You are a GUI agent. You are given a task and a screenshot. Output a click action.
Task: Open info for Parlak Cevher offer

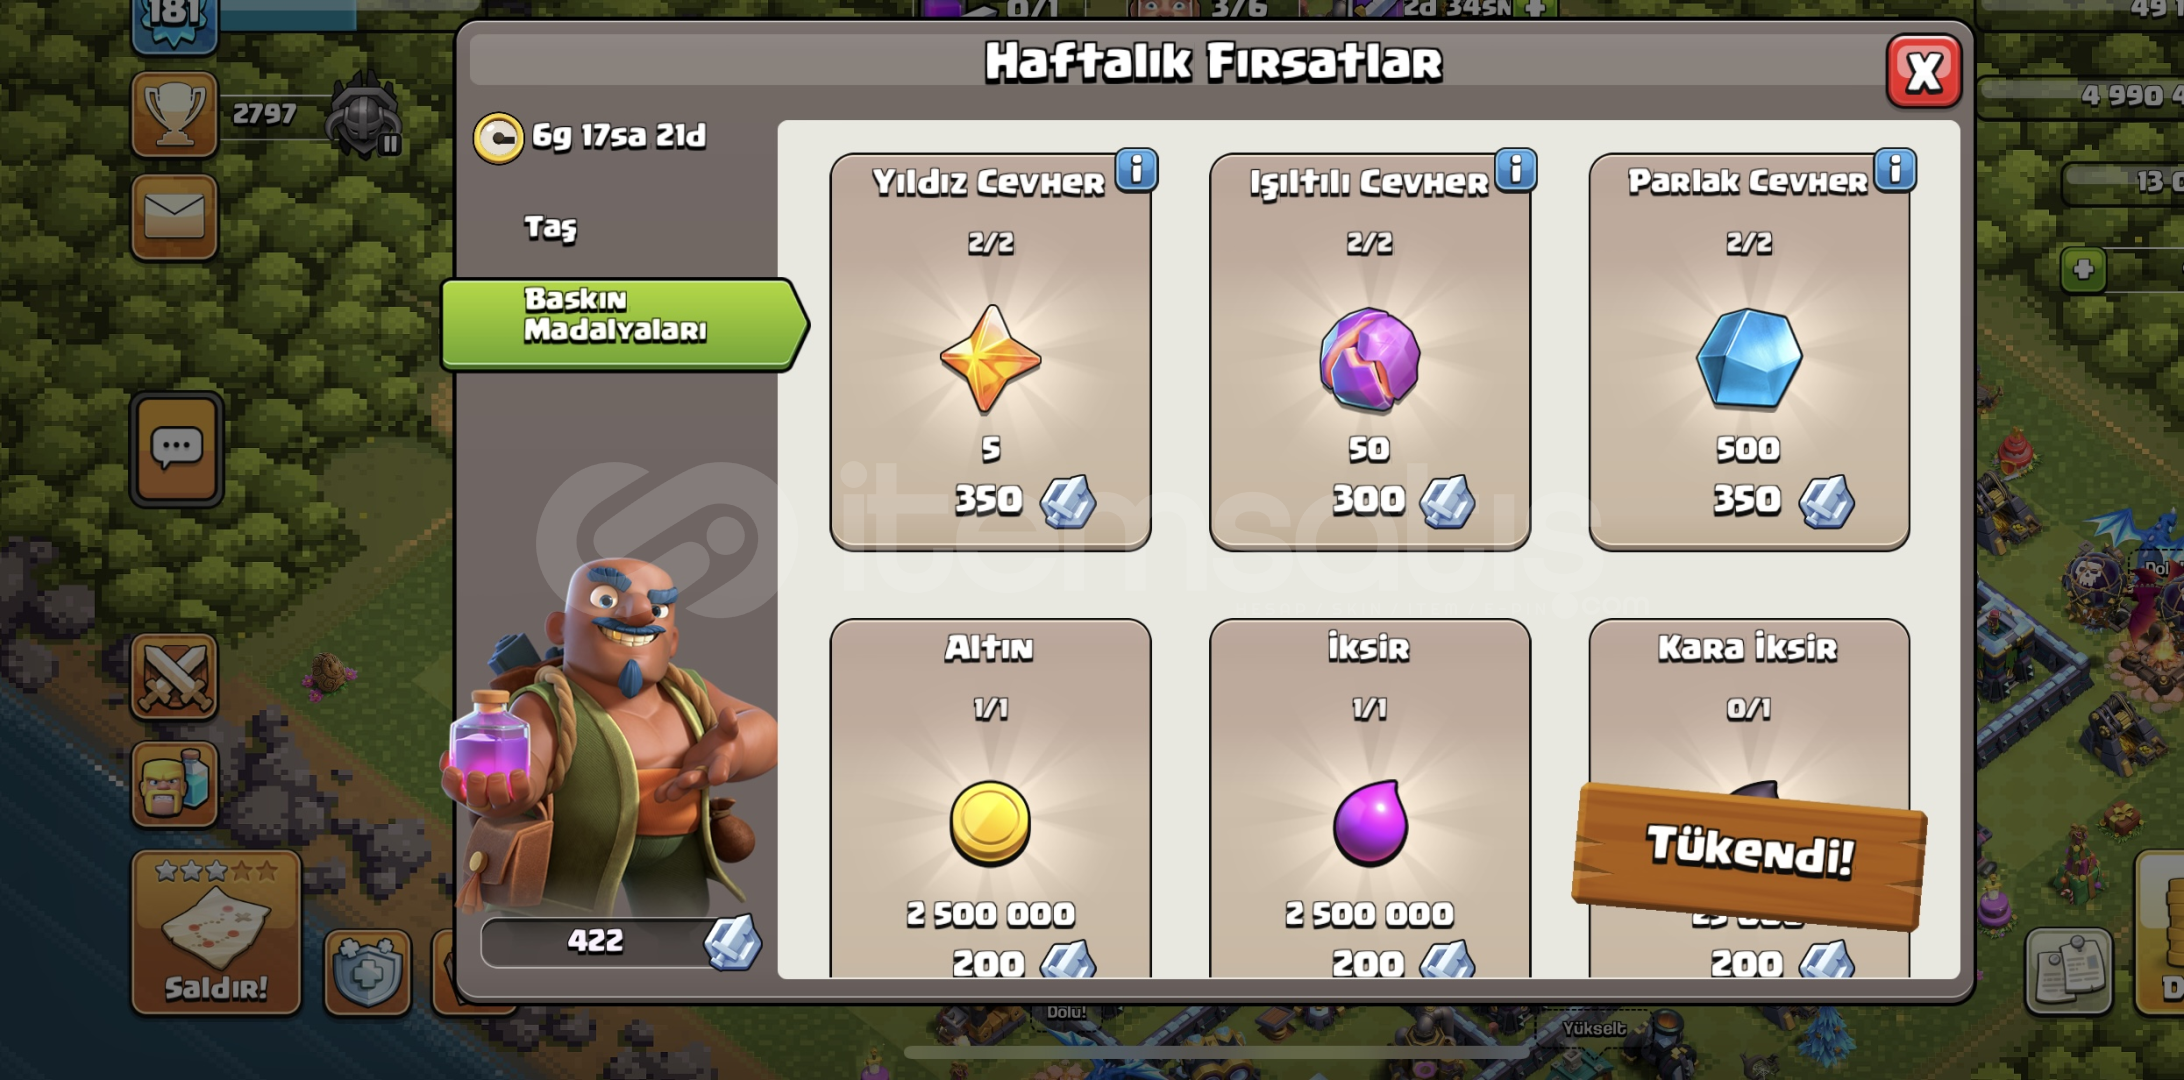coord(1895,171)
